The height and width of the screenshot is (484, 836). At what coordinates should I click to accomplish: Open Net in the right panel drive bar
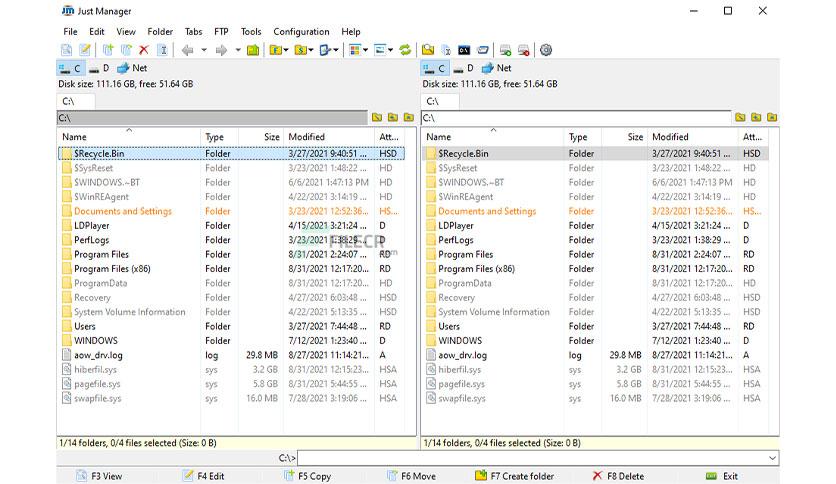coord(496,68)
